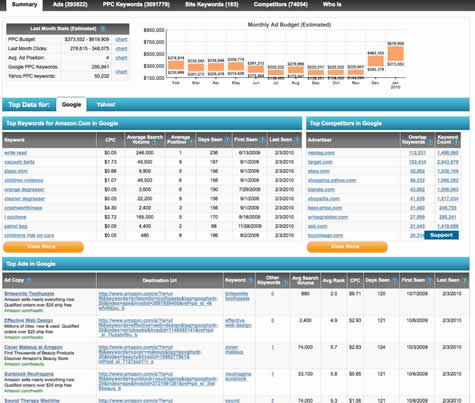Open the orange degreaser keyword link
This screenshot has height=403, width=475.
pos(24,190)
